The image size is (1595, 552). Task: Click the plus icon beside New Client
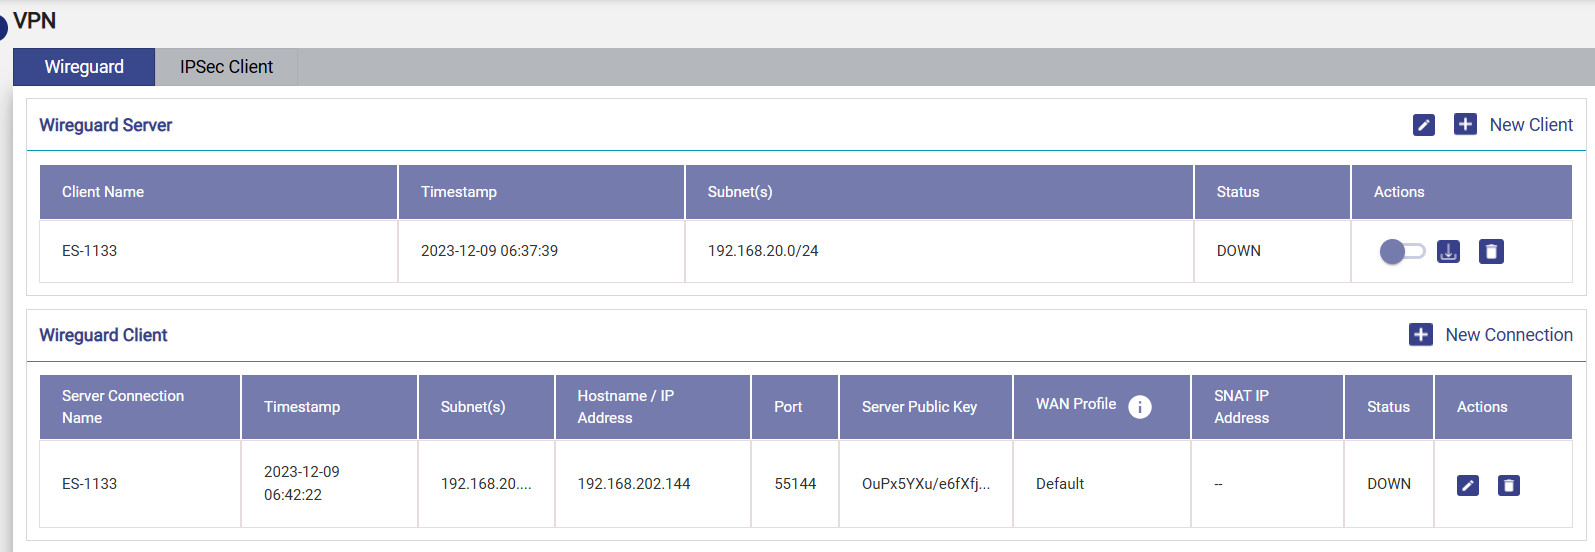1465,124
